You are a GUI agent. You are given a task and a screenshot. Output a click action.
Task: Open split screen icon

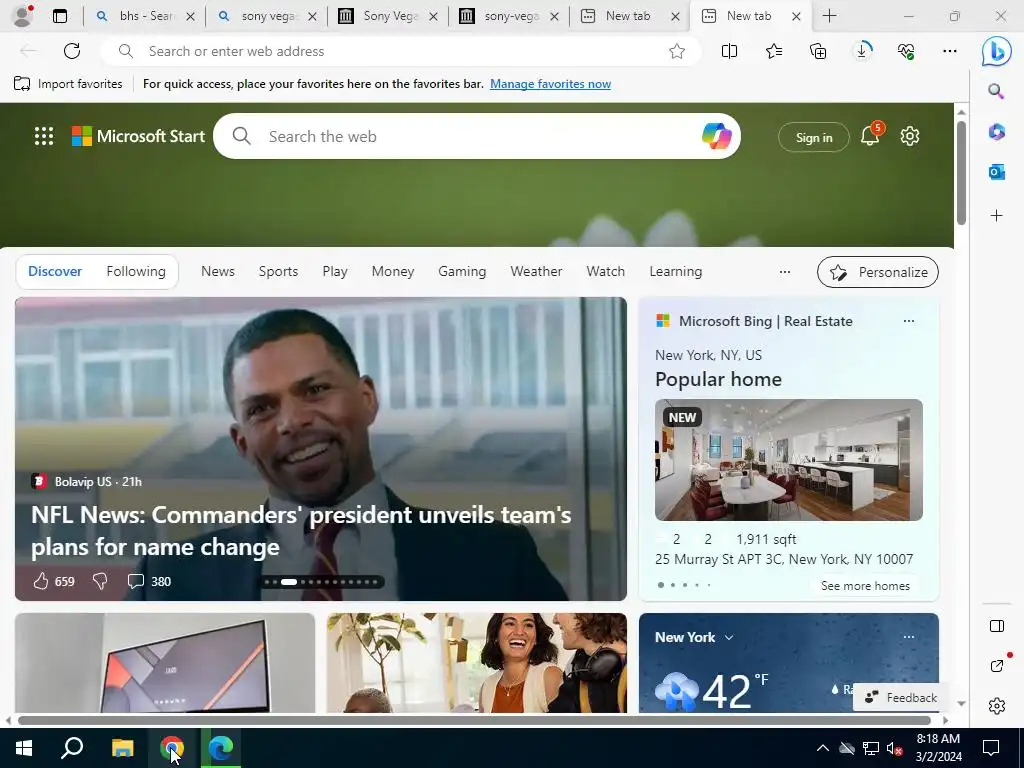729,51
